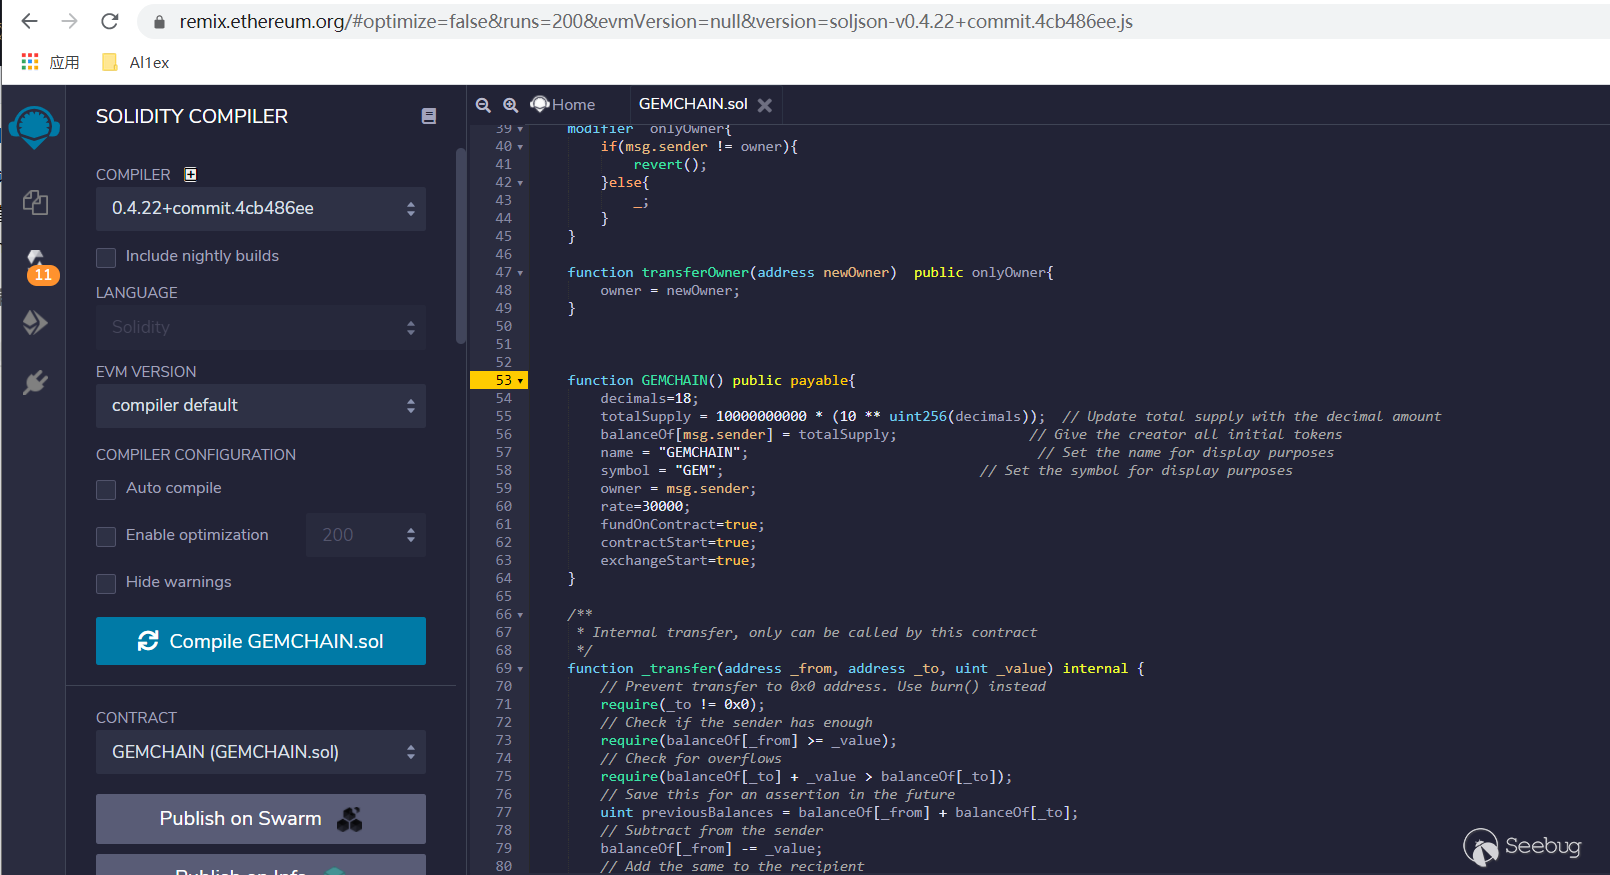Click the add custom compiler plus icon
Viewport: 1610px width, 875px height.
[191, 175]
